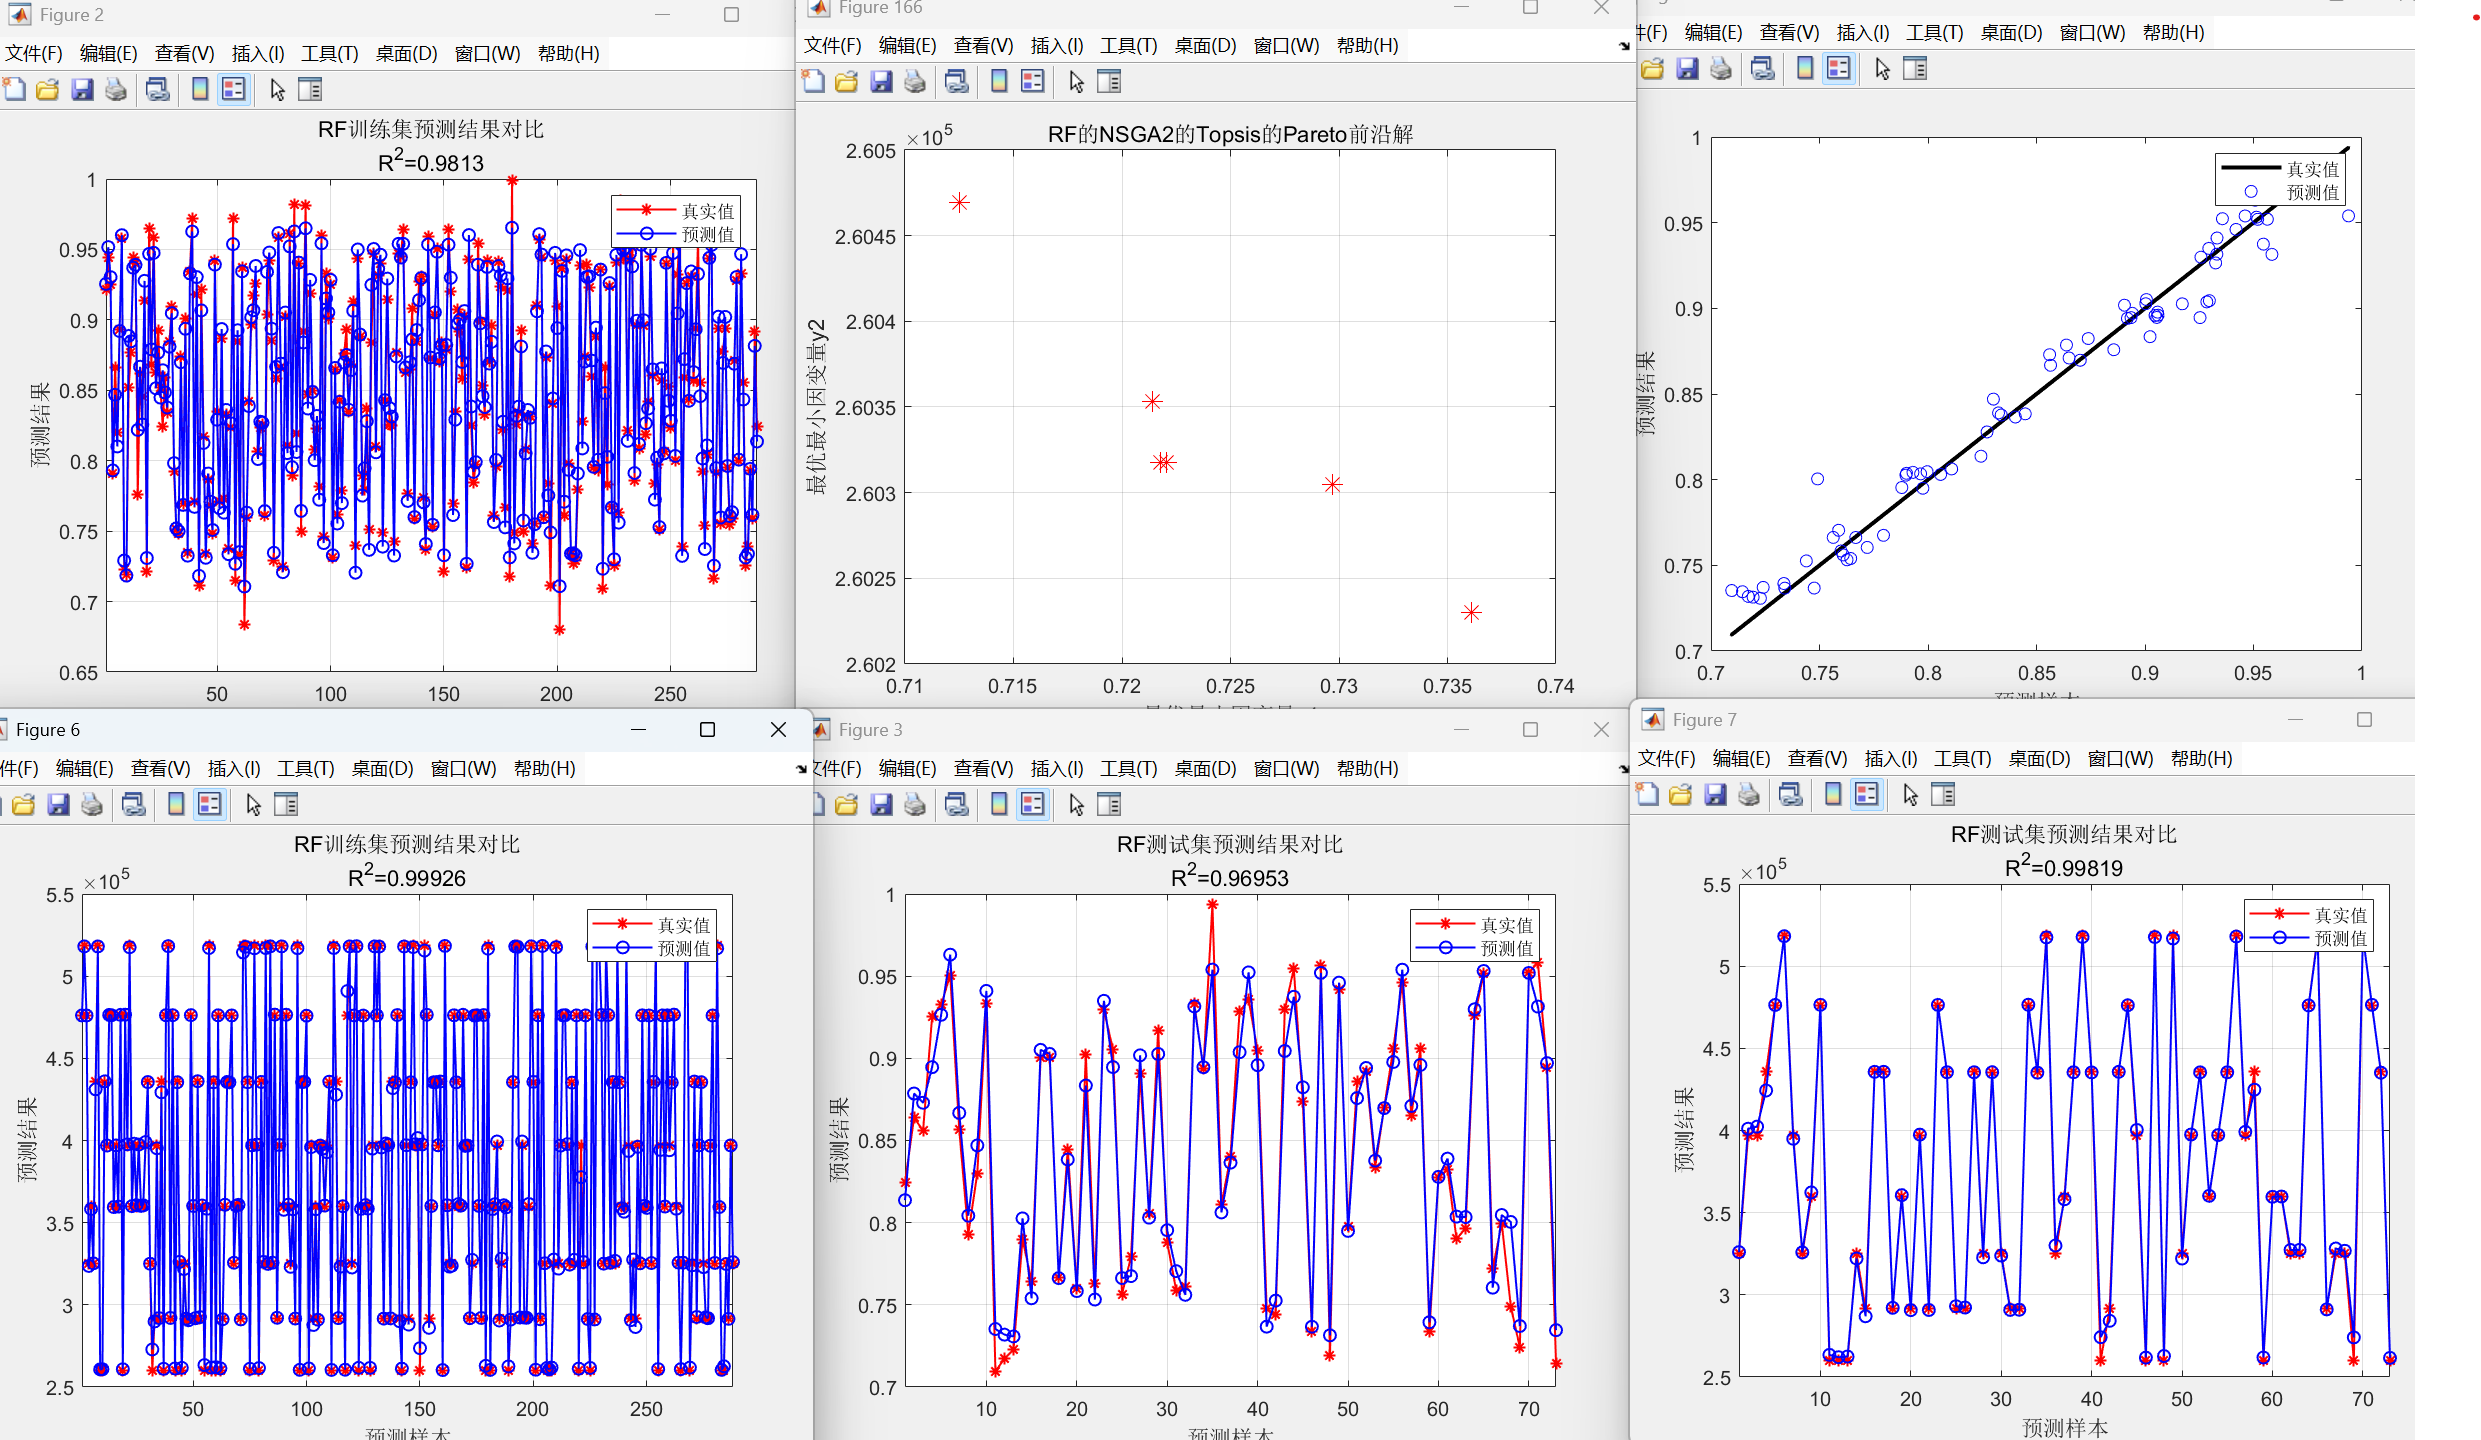Viewport: 2481px width, 1440px height.
Task: Enable Edit Plot arrow in Figure 3
Action: tap(1076, 805)
